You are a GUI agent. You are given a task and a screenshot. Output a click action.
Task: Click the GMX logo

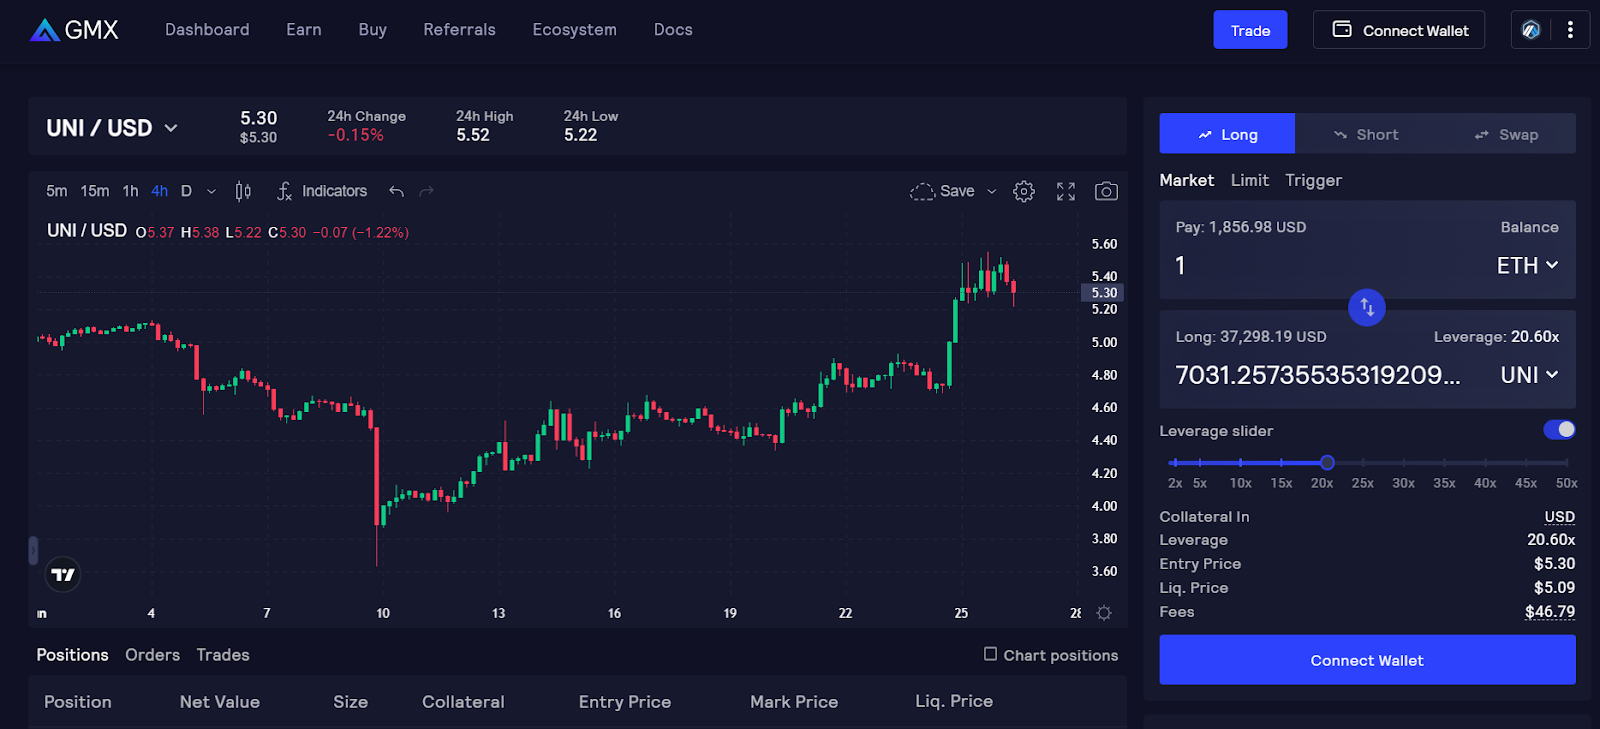75,30
